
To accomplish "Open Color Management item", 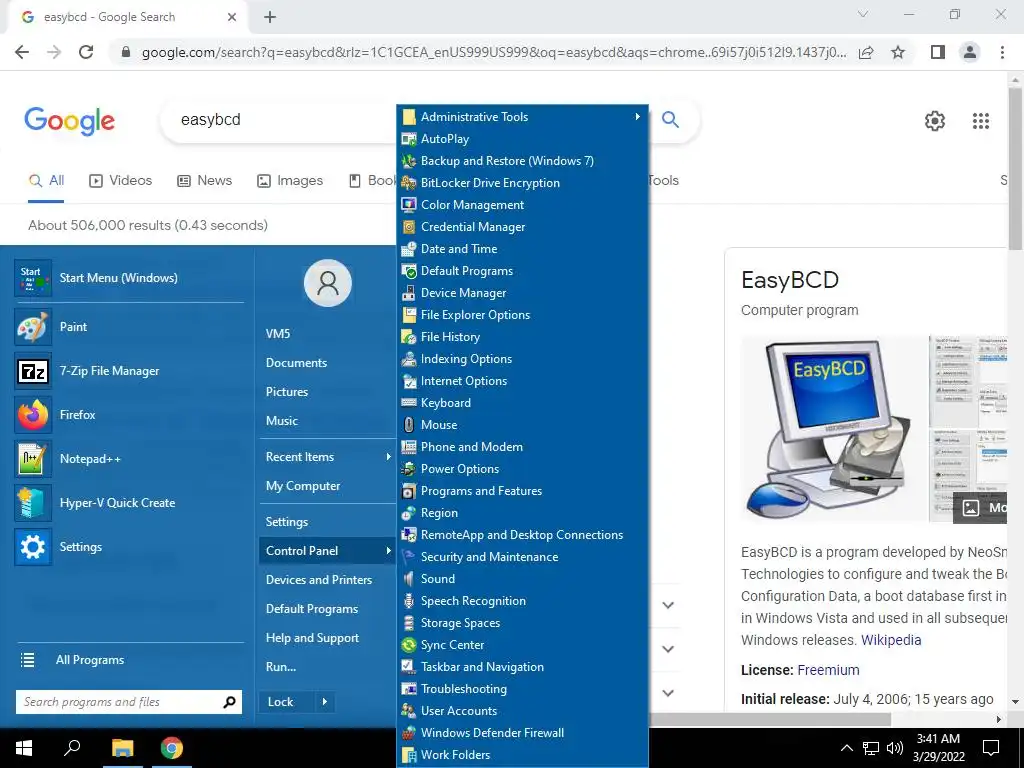I will pyautogui.click(x=522, y=205).
